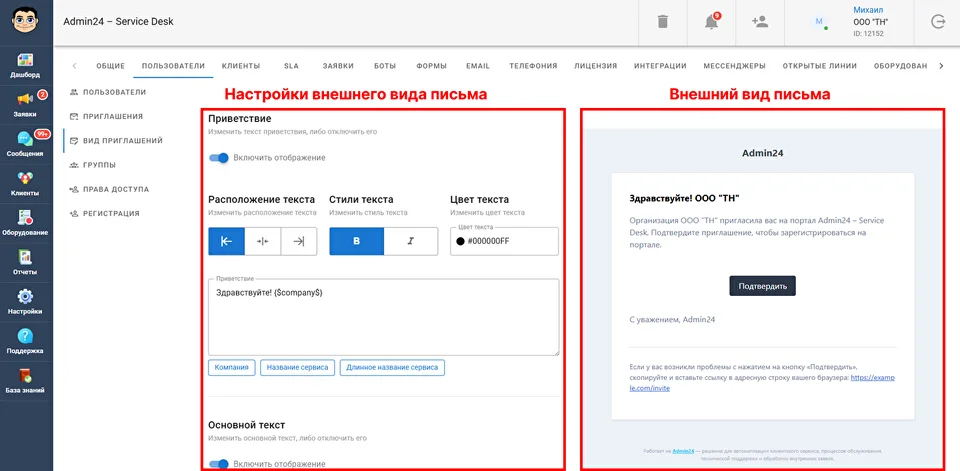Open База знаний in the left sidebar
960x471 pixels.
[26, 379]
